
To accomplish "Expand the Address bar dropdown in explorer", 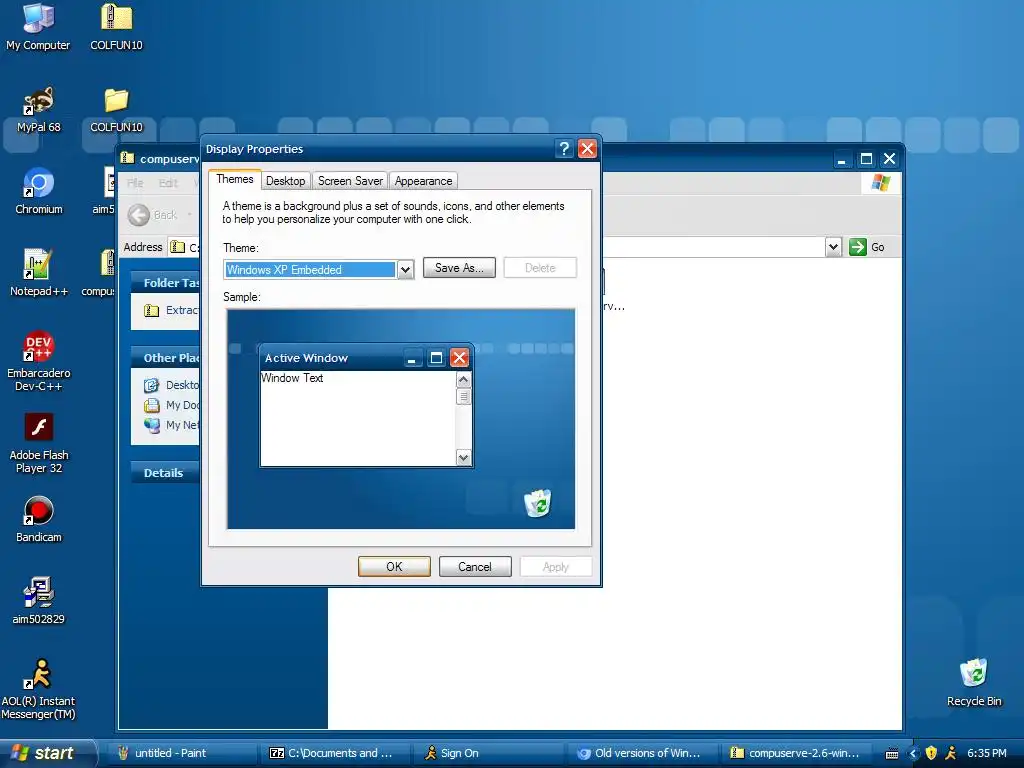I will coord(833,247).
